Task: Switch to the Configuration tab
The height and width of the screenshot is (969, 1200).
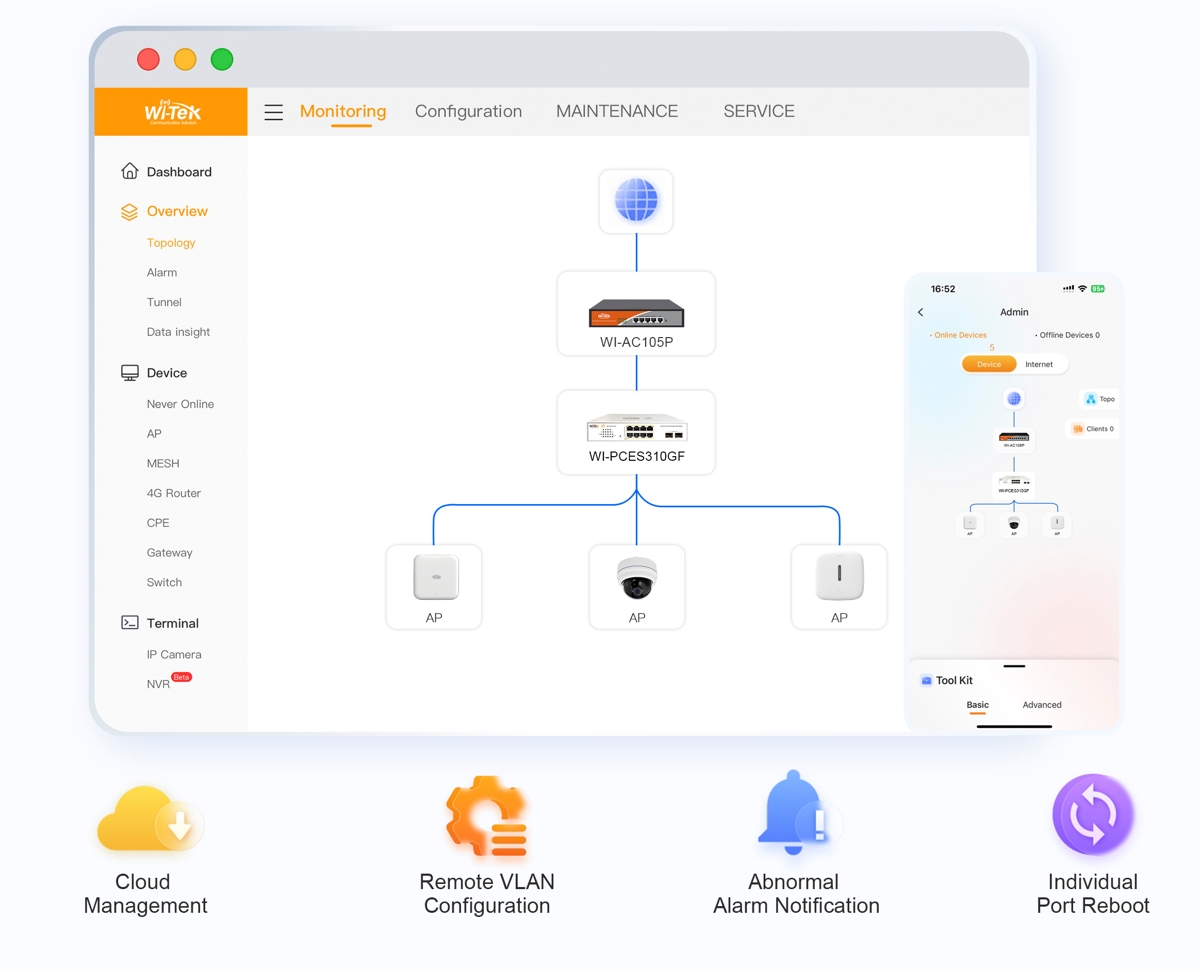Action: (x=468, y=111)
